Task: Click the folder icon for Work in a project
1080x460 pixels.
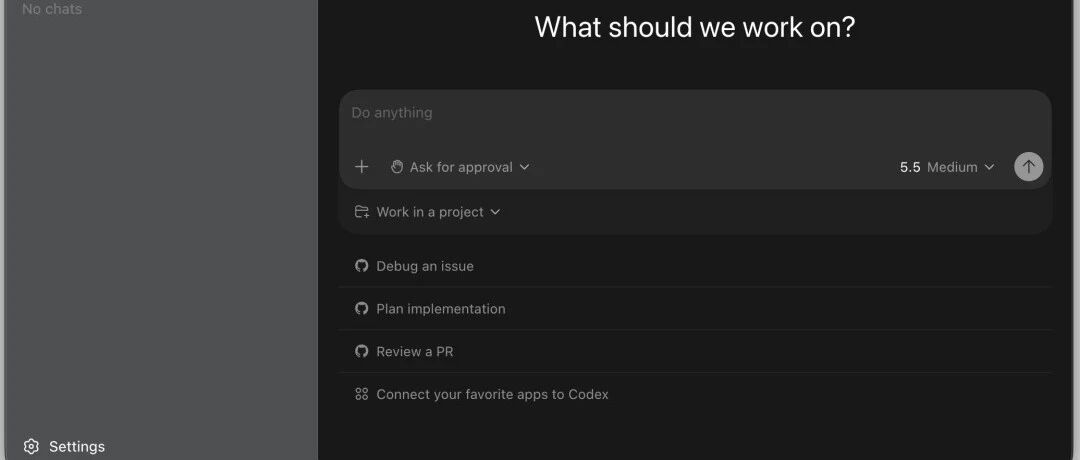Action: click(362, 211)
